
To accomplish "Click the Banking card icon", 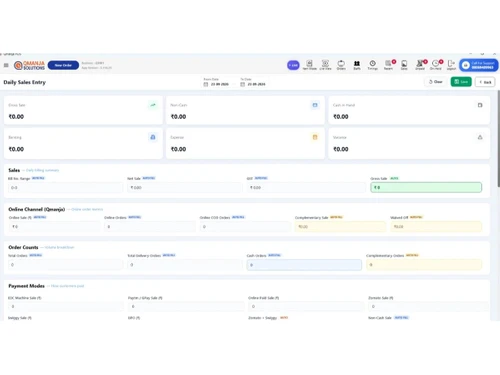I will tap(153, 137).
